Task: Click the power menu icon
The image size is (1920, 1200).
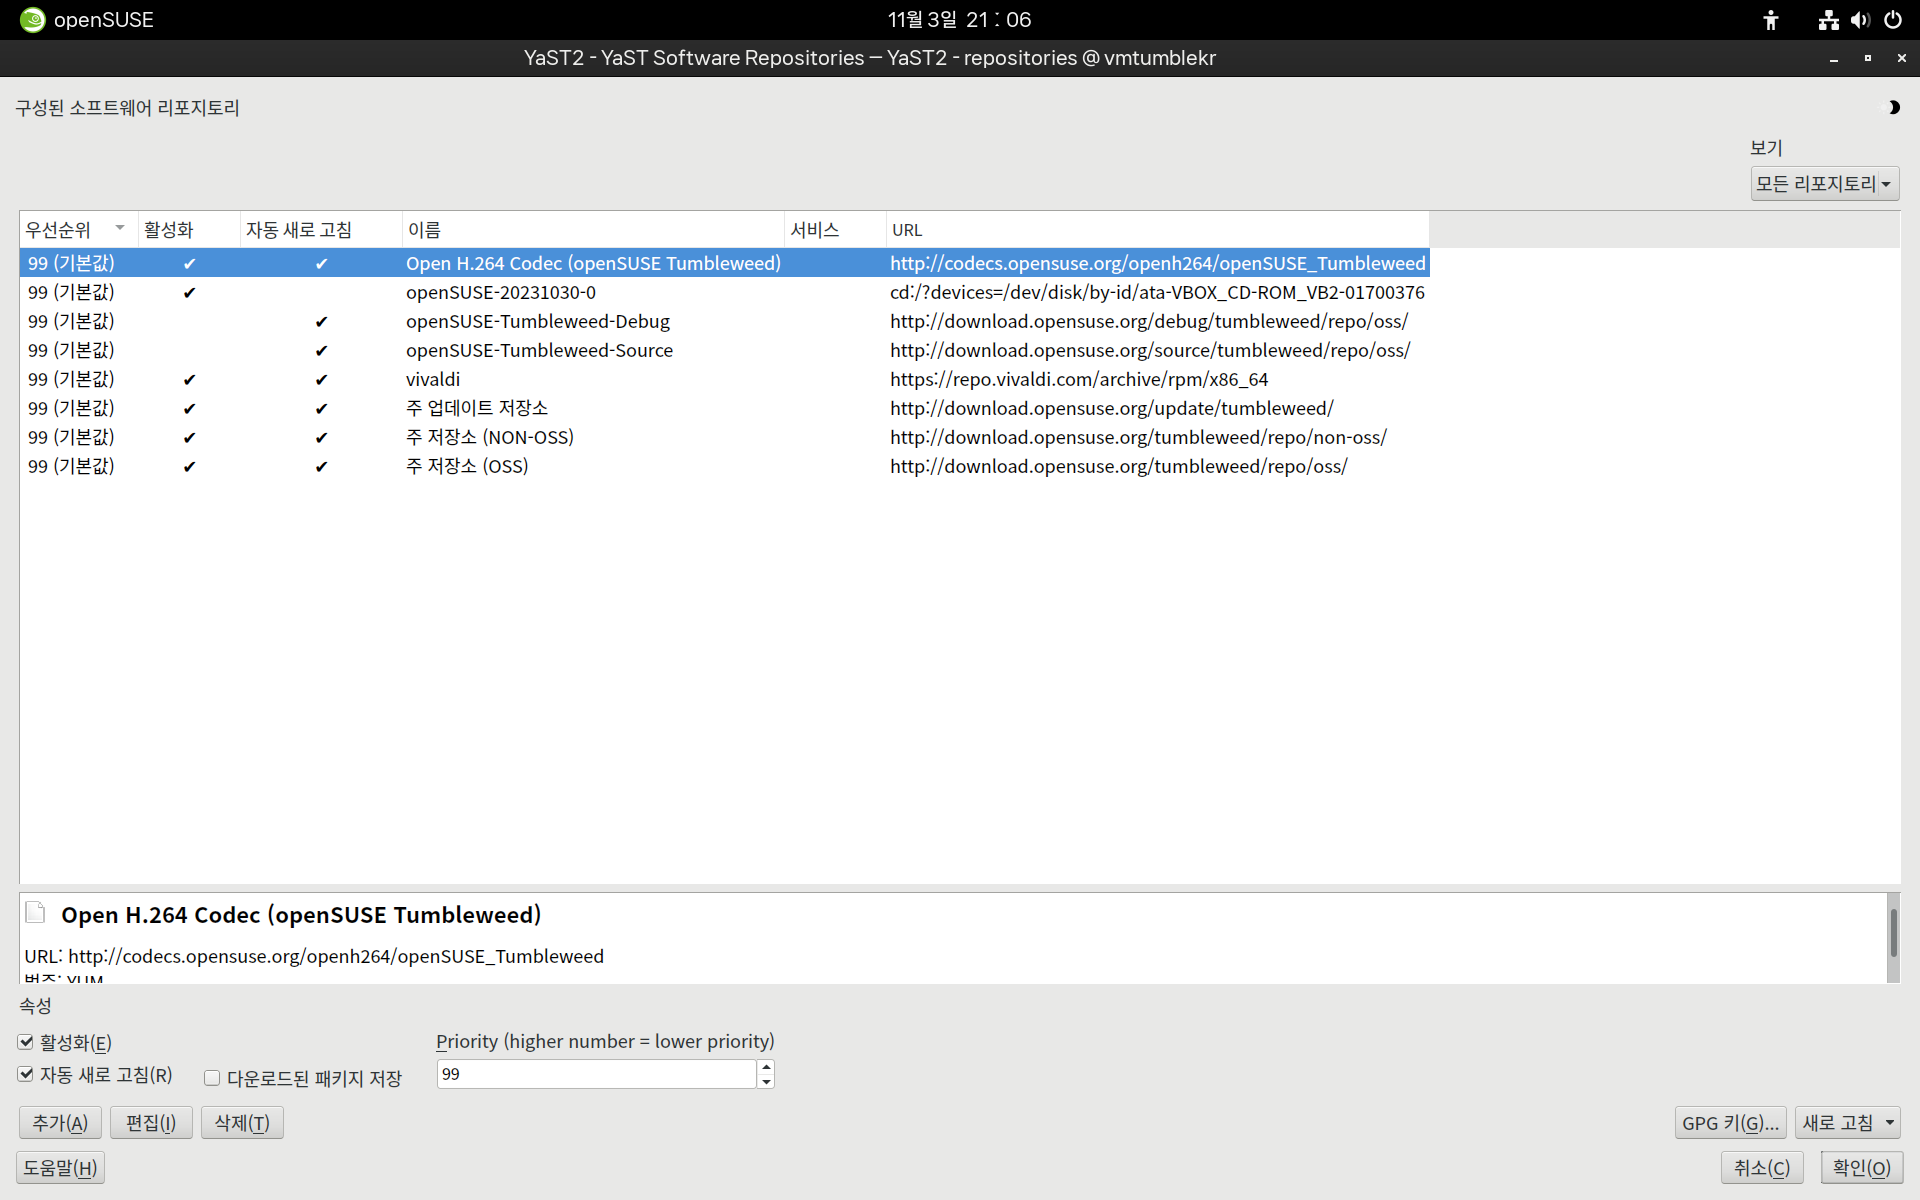Action: coord(1893,20)
